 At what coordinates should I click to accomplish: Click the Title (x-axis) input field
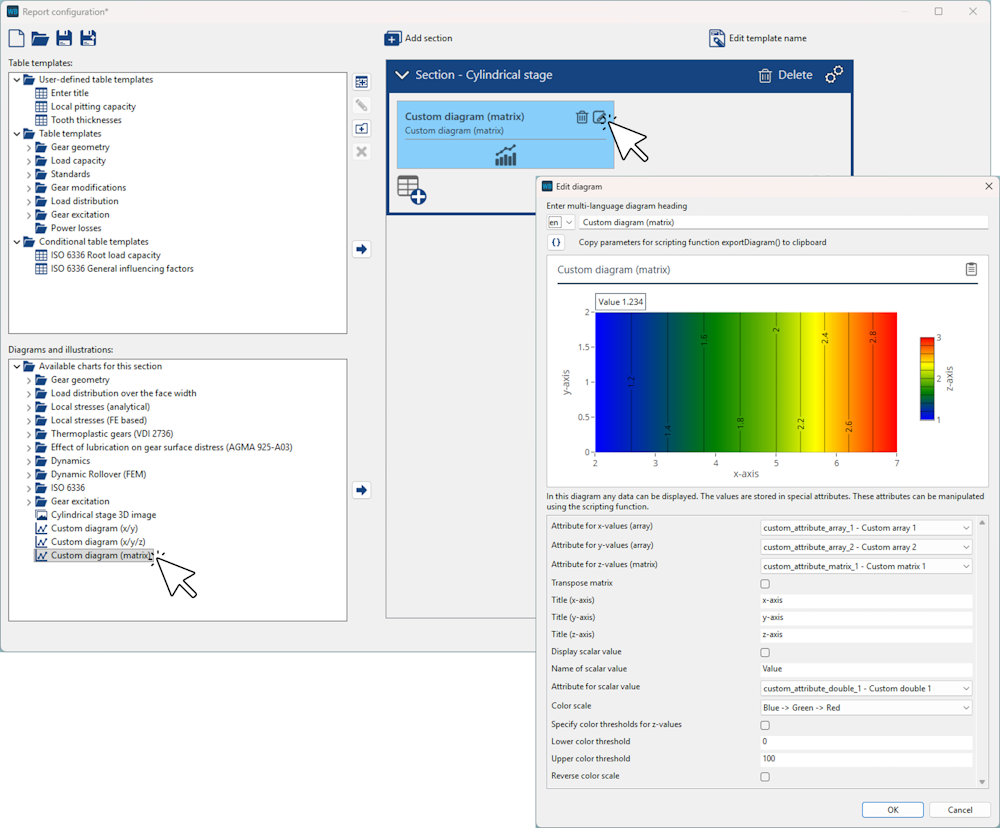coord(866,601)
